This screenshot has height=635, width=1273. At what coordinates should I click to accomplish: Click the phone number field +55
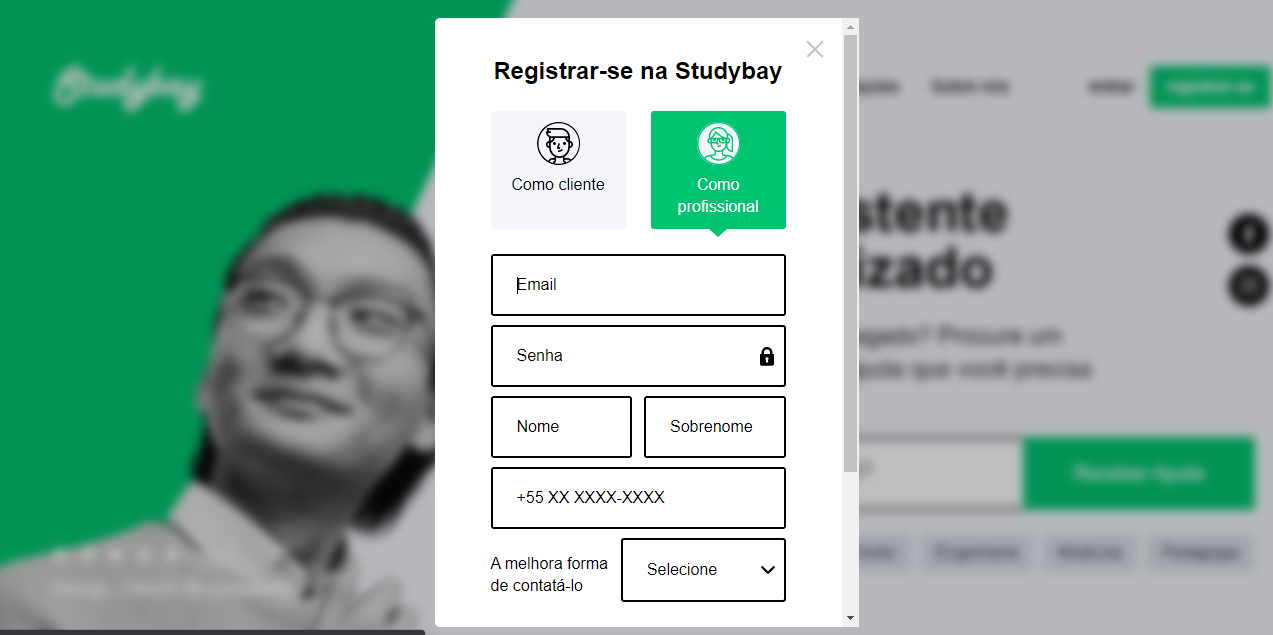tap(638, 498)
